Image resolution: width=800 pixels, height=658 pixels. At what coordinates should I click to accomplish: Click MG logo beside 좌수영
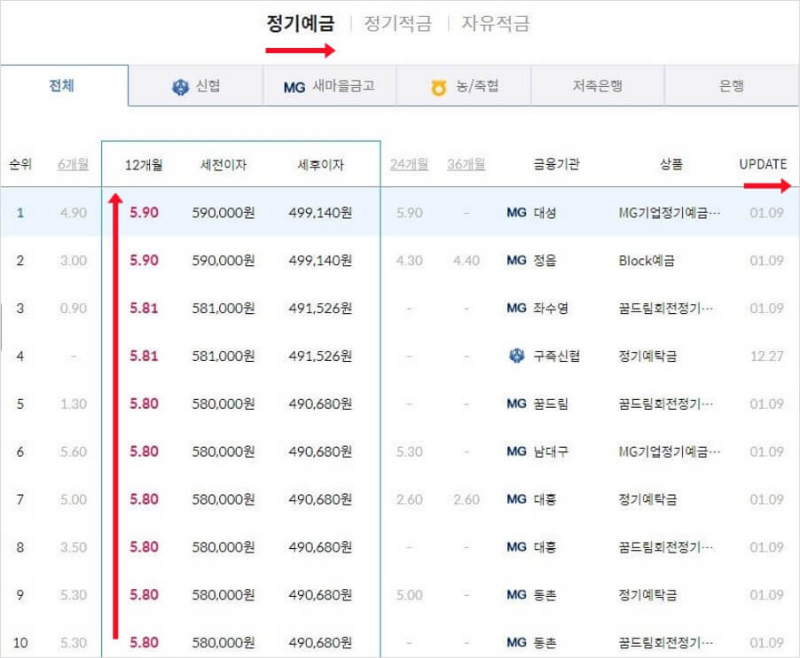516,308
